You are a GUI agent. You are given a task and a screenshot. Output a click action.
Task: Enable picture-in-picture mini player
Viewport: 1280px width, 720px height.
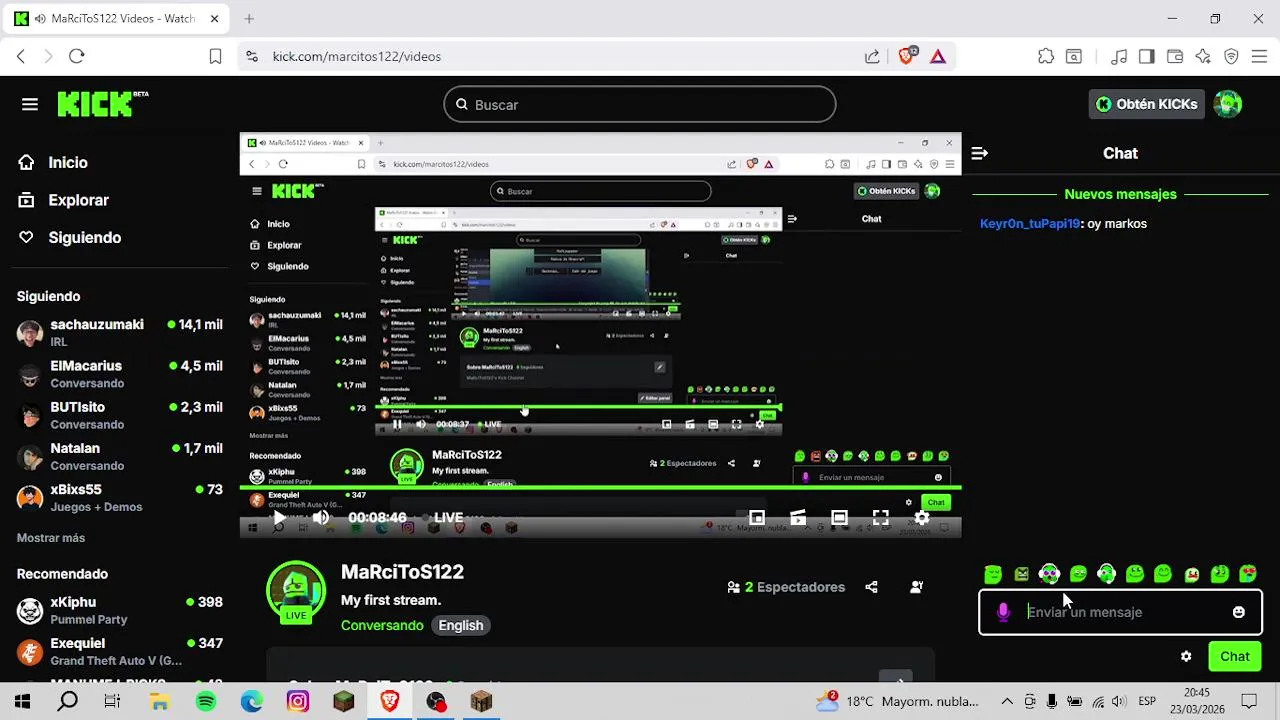(757, 518)
